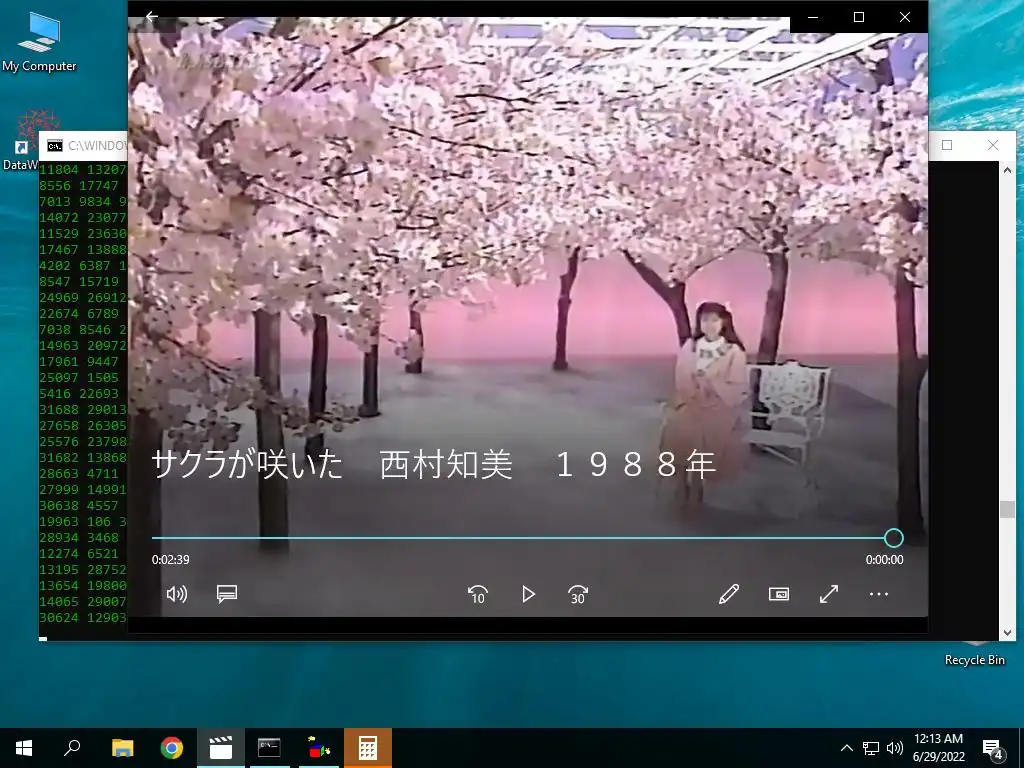The image size is (1024, 768).
Task: Show hidden system tray icons
Action: point(846,748)
